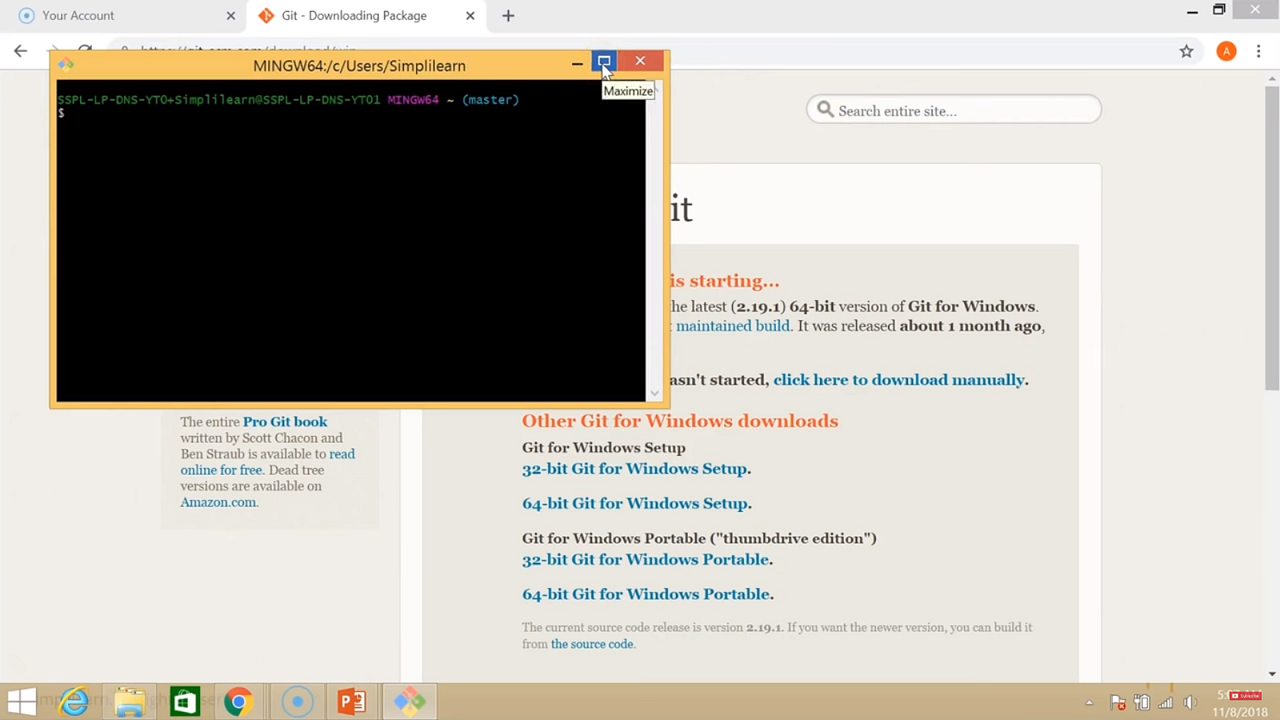1280x720 pixels.
Task: Switch to the Your Account tab
Action: (x=121, y=15)
